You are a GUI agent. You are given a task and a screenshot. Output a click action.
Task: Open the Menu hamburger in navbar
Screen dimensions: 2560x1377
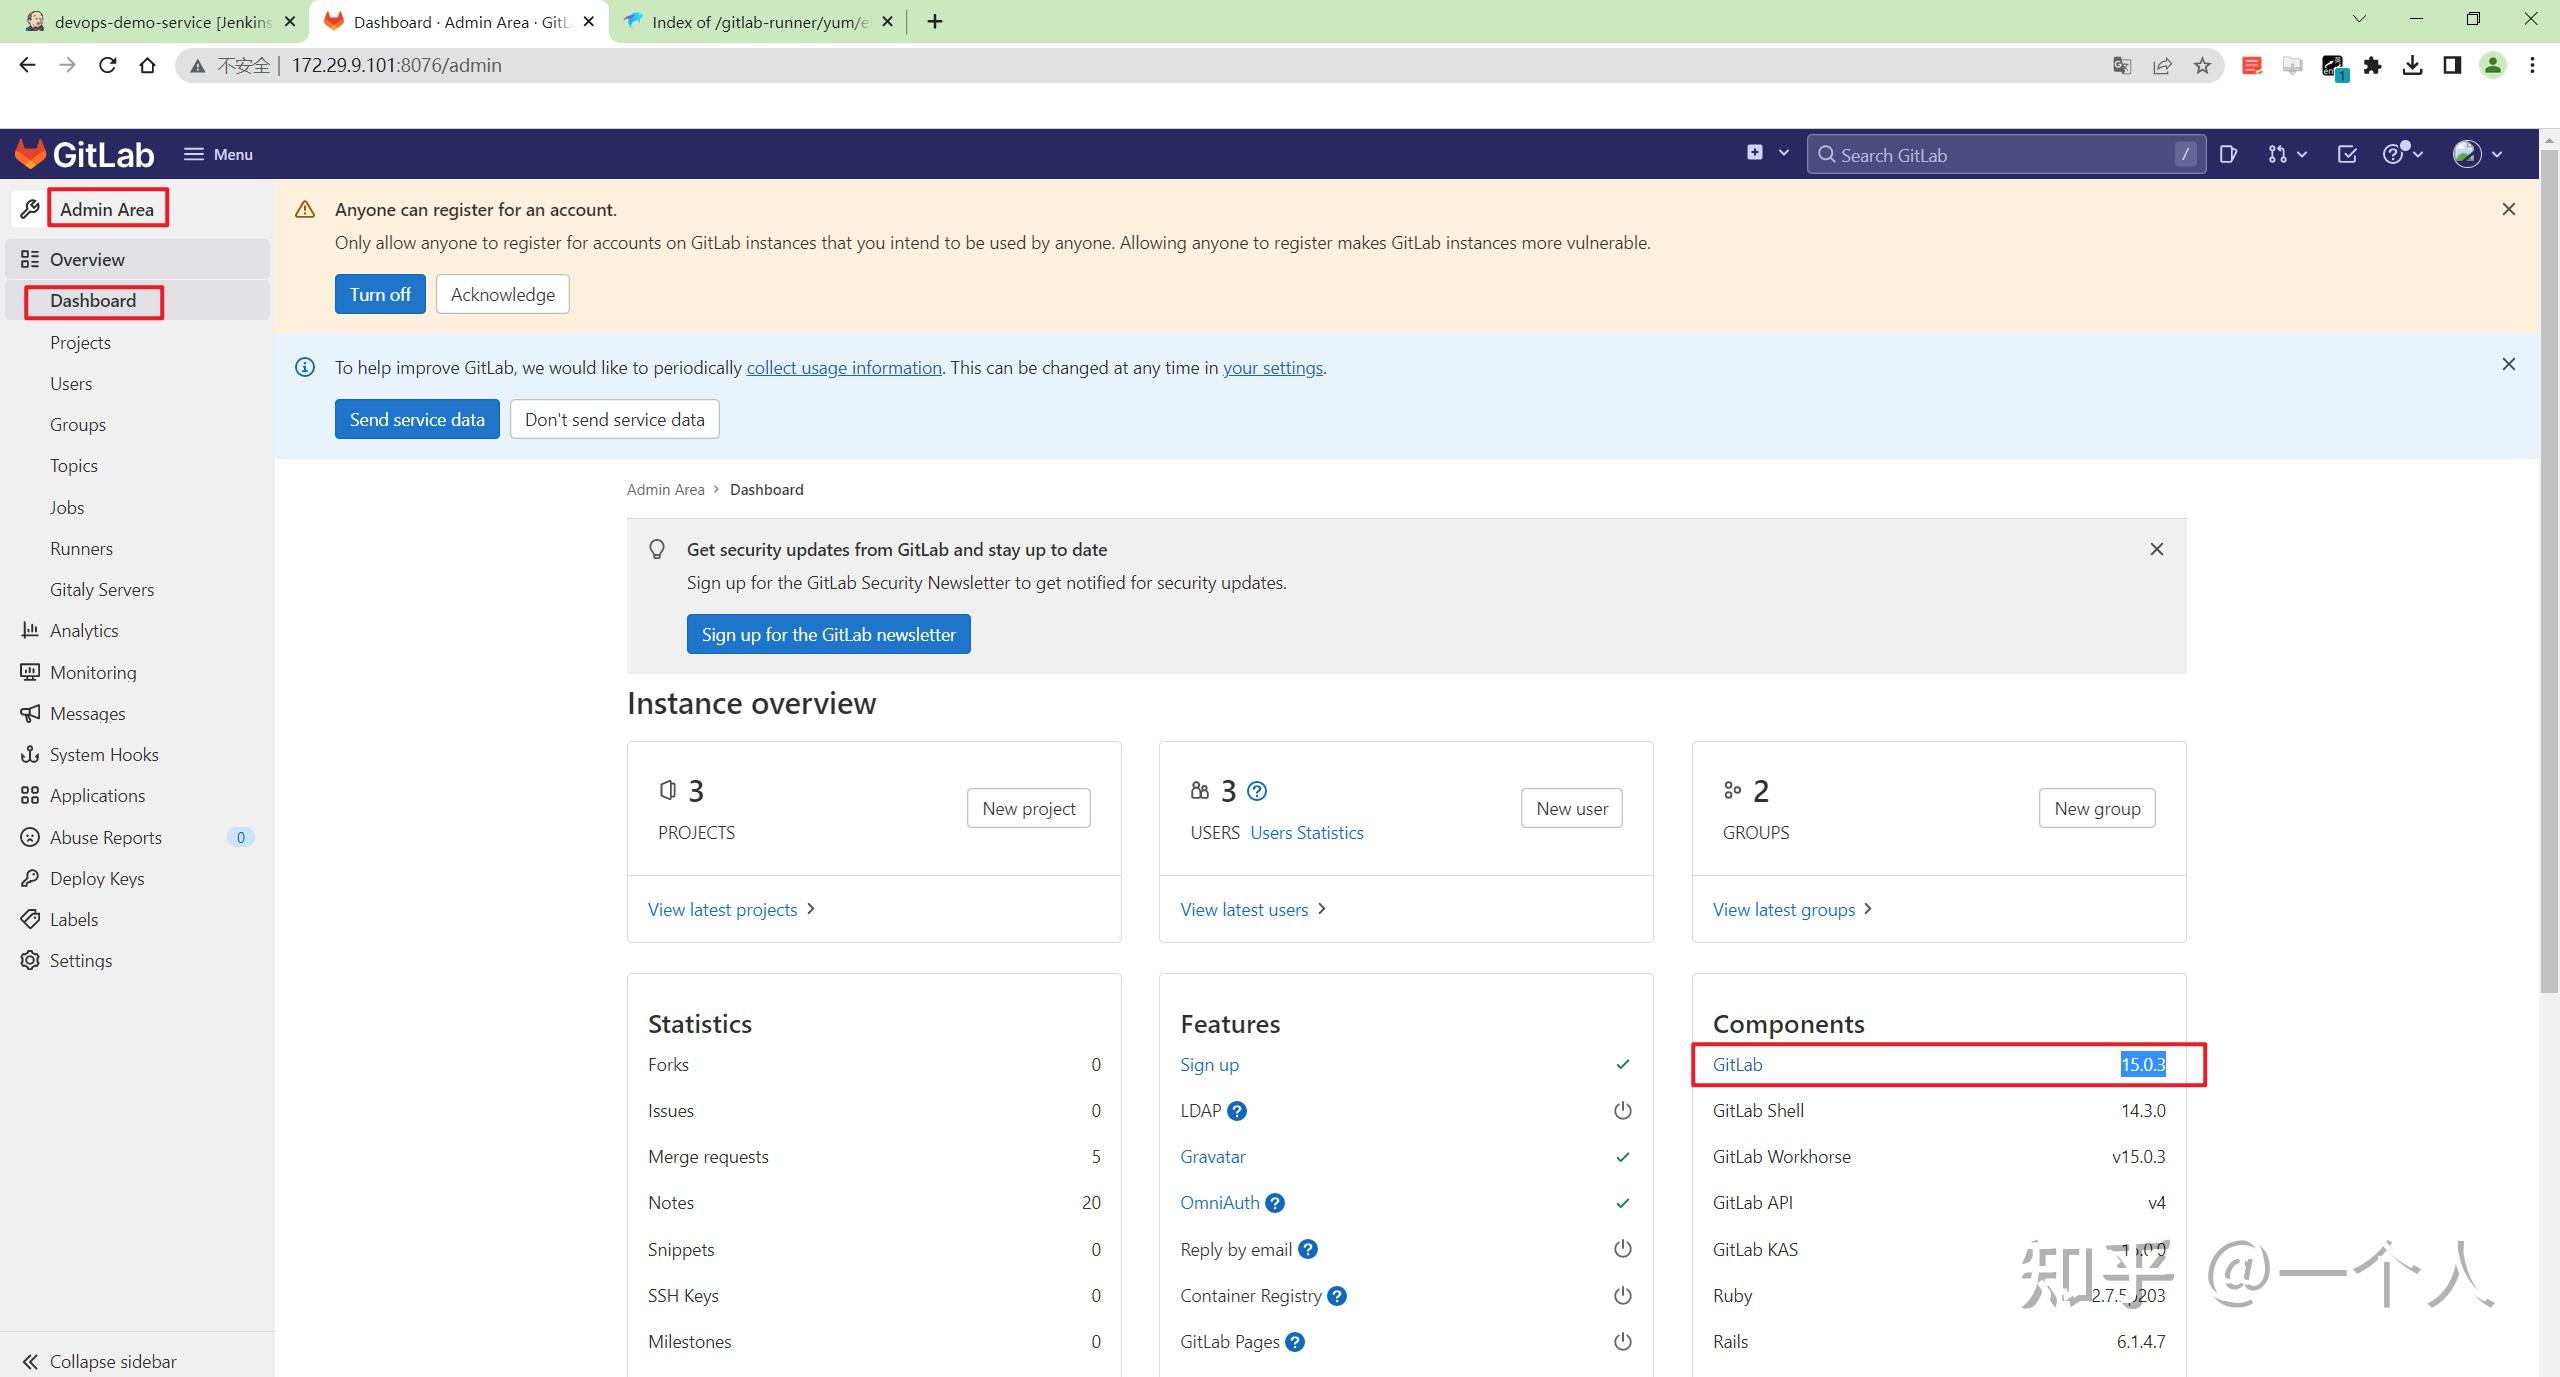coord(218,154)
